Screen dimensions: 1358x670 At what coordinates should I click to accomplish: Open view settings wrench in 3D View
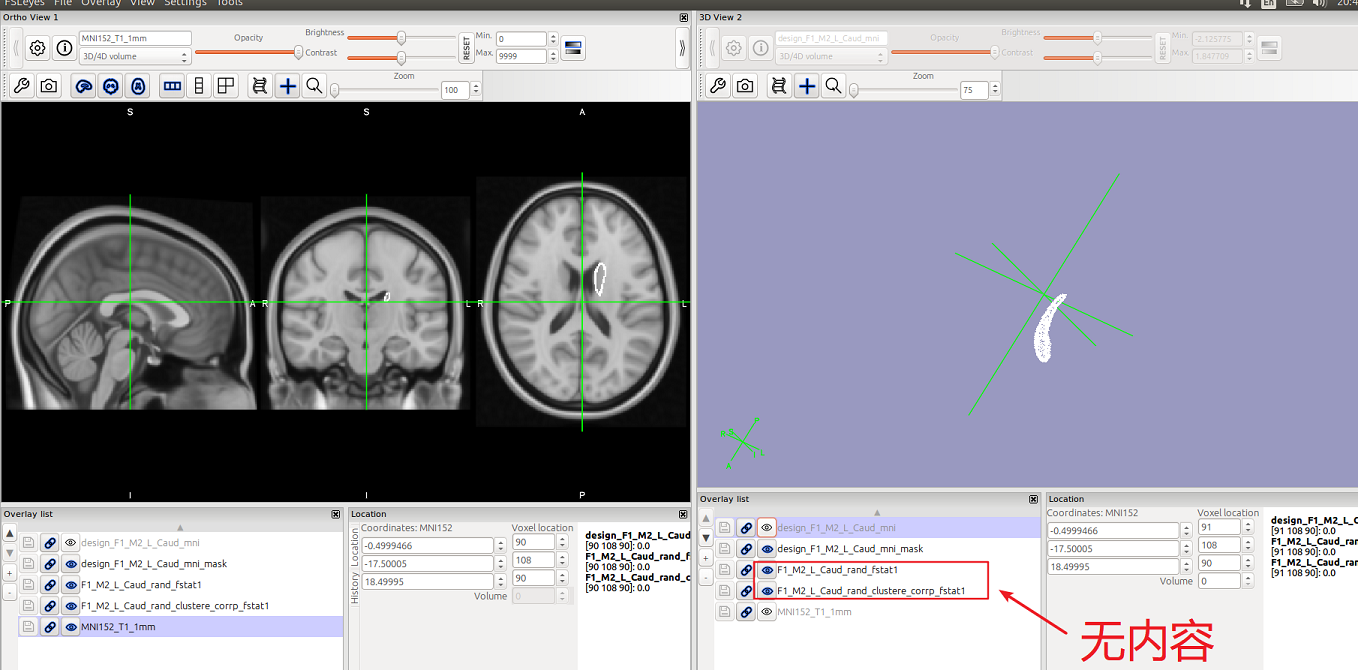718,87
